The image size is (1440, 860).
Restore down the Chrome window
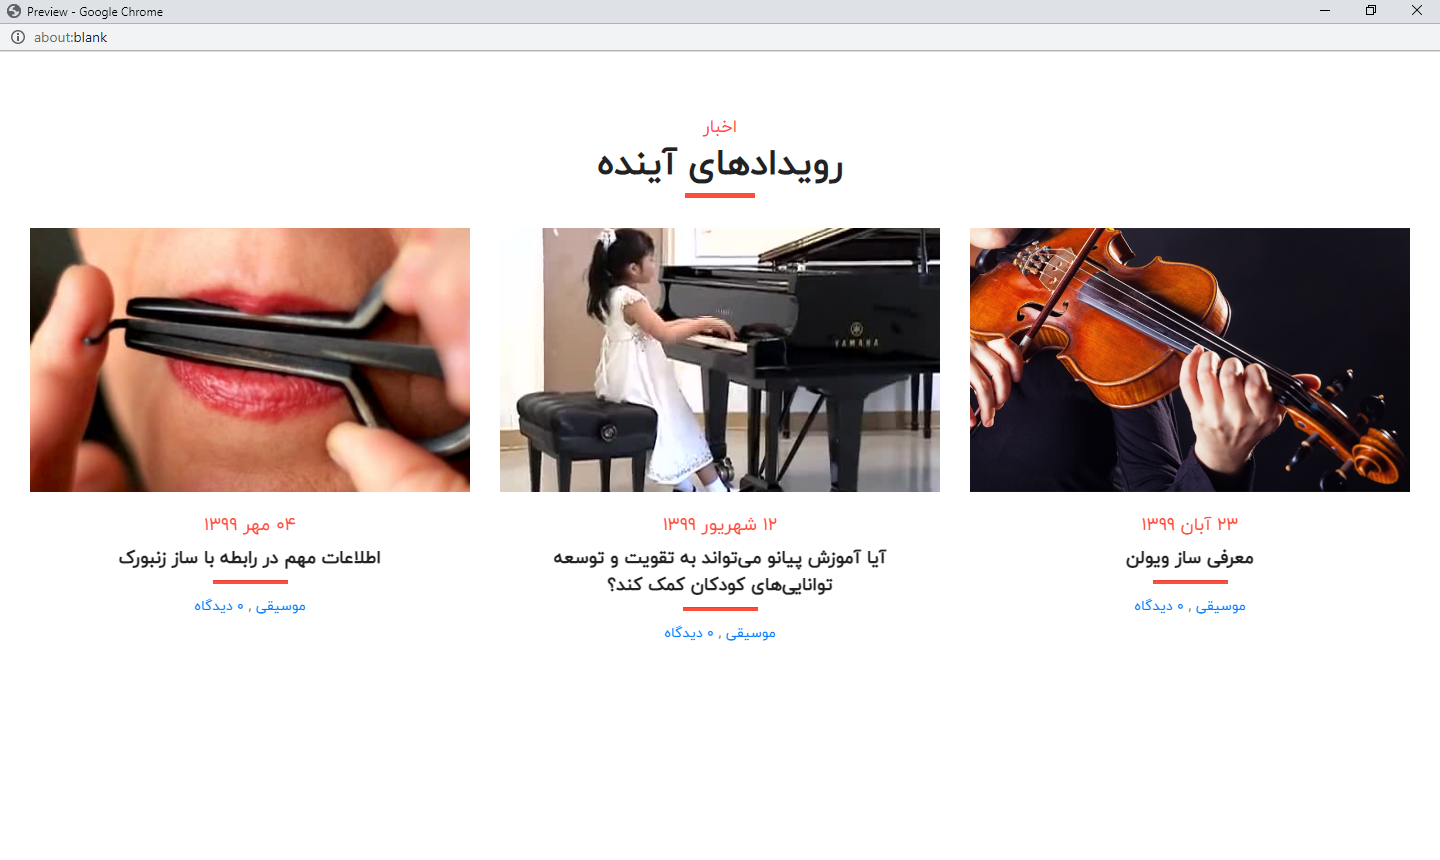[x=1371, y=11]
